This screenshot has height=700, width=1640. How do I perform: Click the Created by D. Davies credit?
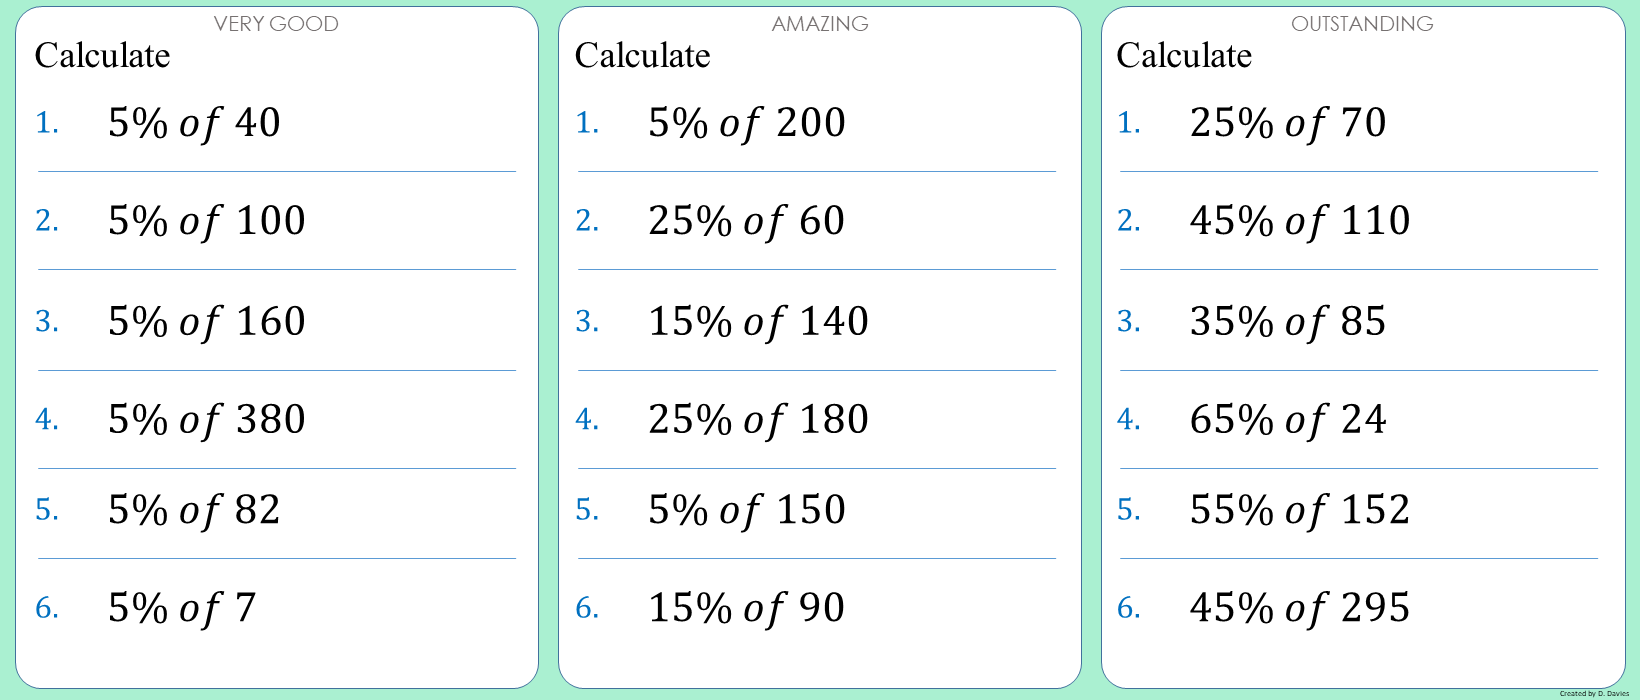tap(1594, 693)
